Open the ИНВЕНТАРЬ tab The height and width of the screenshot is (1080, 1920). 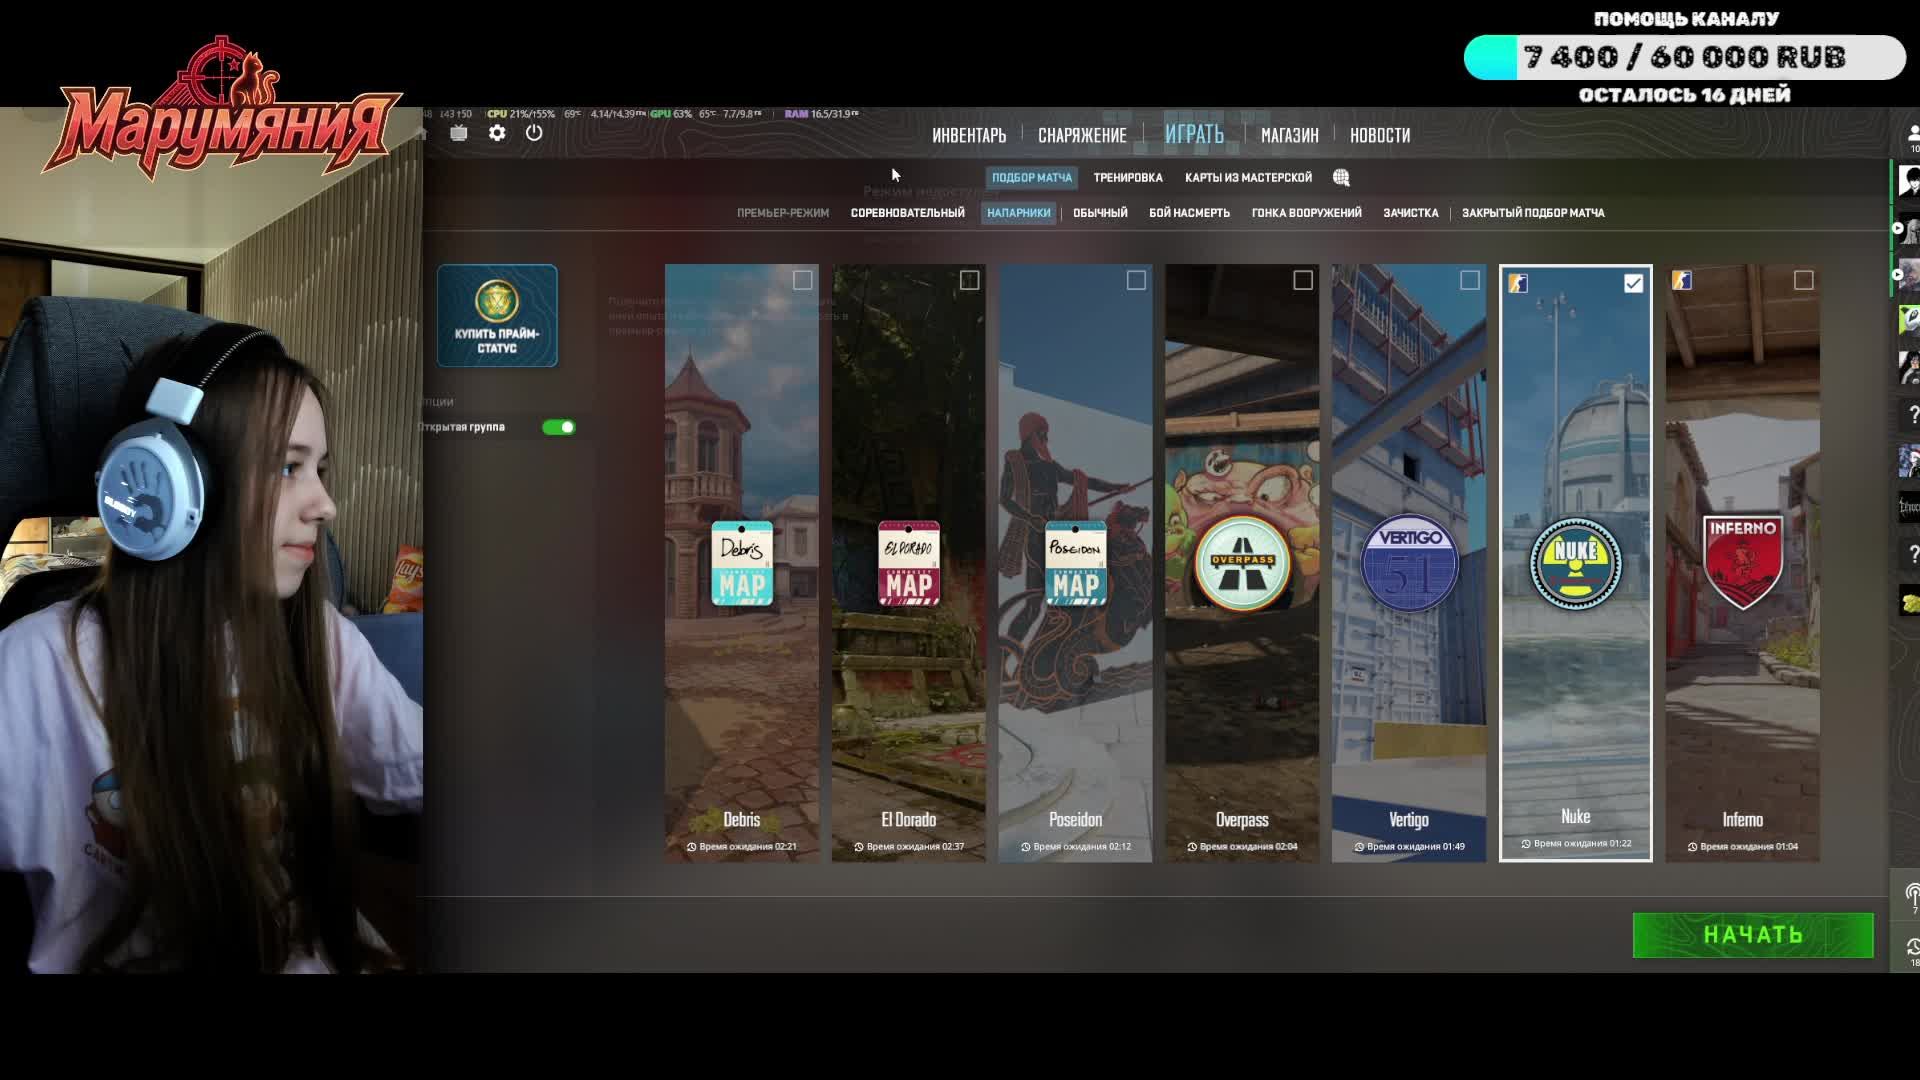[x=969, y=135]
